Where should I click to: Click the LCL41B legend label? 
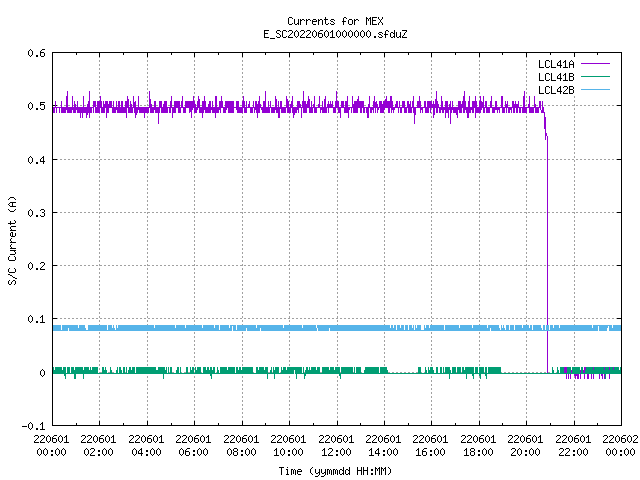pyautogui.click(x=556, y=77)
